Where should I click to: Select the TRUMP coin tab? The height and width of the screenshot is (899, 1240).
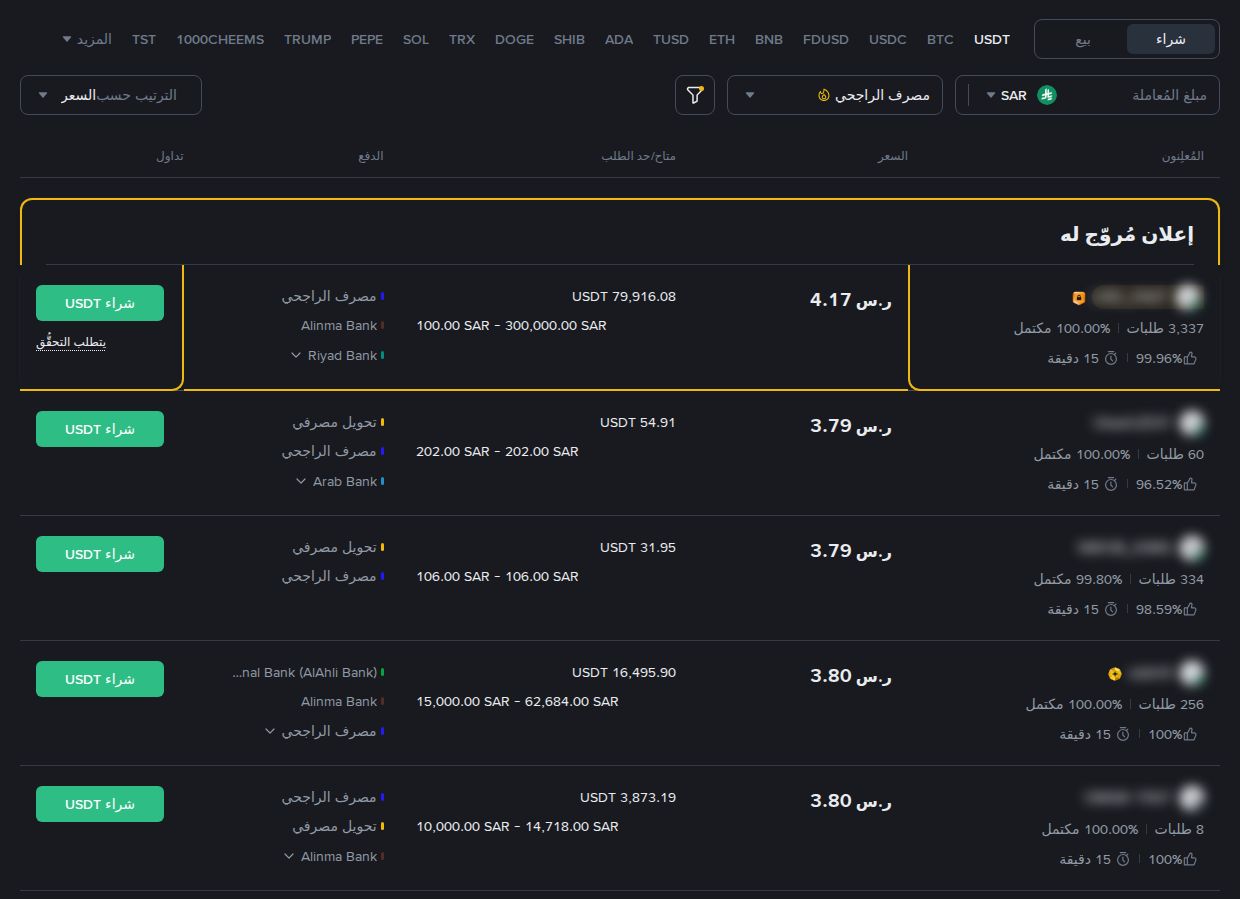[x=307, y=40]
